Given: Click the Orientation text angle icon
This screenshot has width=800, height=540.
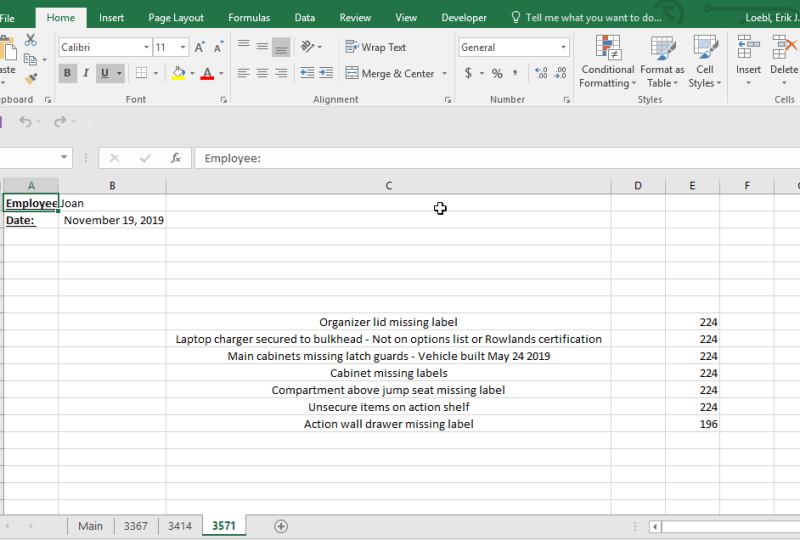Looking at the screenshot, I should coord(308,46).
